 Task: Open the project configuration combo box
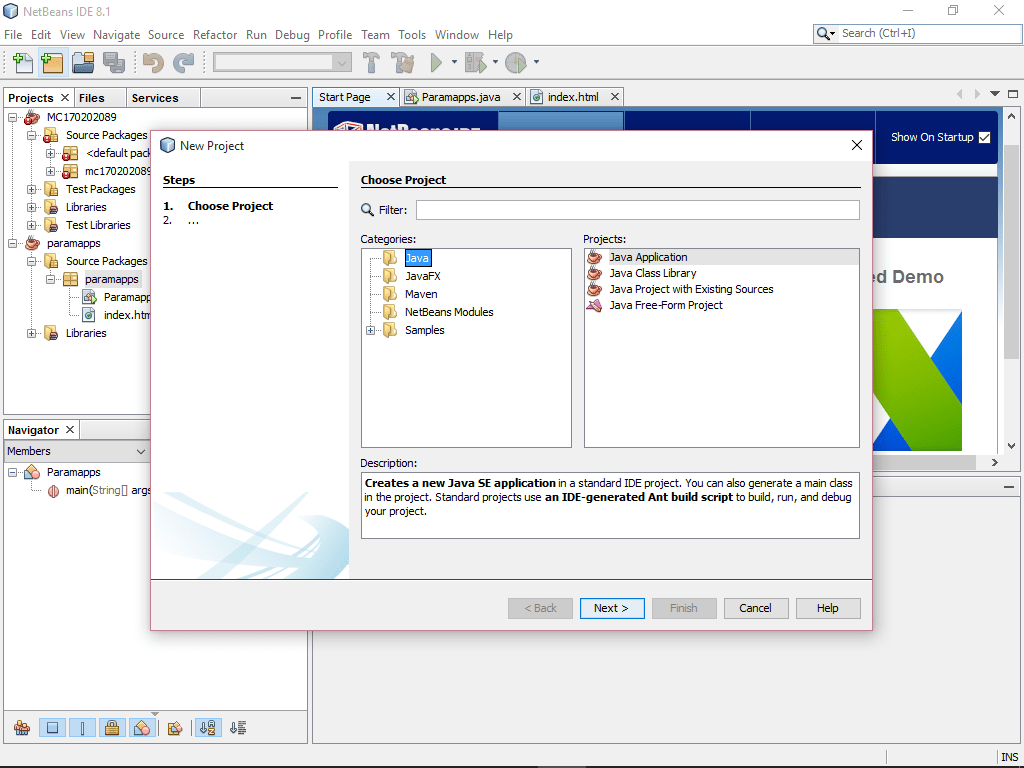point(283,63)
